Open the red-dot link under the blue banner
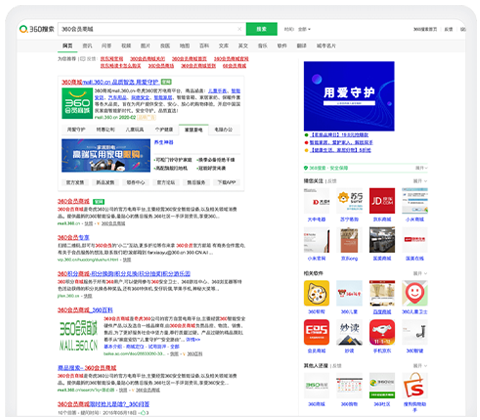The height and width of the screenshot is (420, 480). (x=341, y=142)
